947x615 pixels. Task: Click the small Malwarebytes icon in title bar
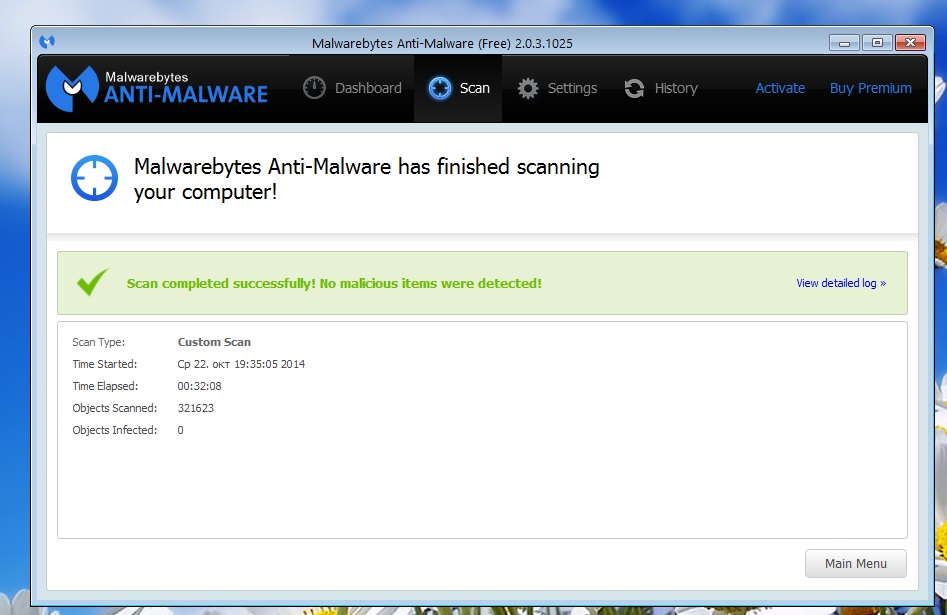[47, 42]
